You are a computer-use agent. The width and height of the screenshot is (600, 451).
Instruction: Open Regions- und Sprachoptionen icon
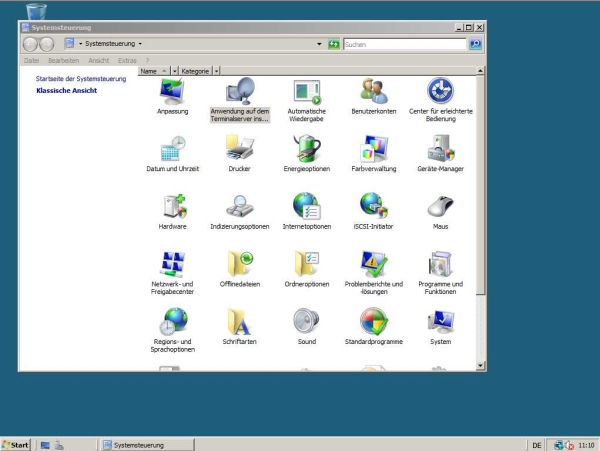tap(172, 331)
